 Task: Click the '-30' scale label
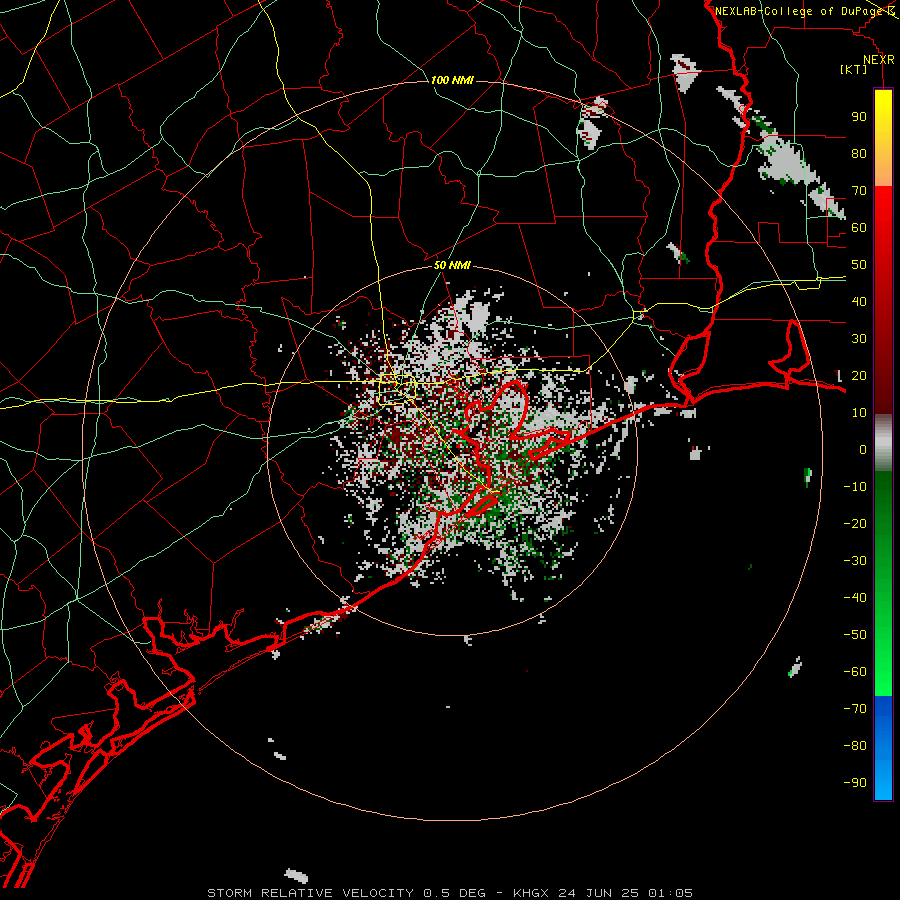pyautogui.click(x=855, y=561)
